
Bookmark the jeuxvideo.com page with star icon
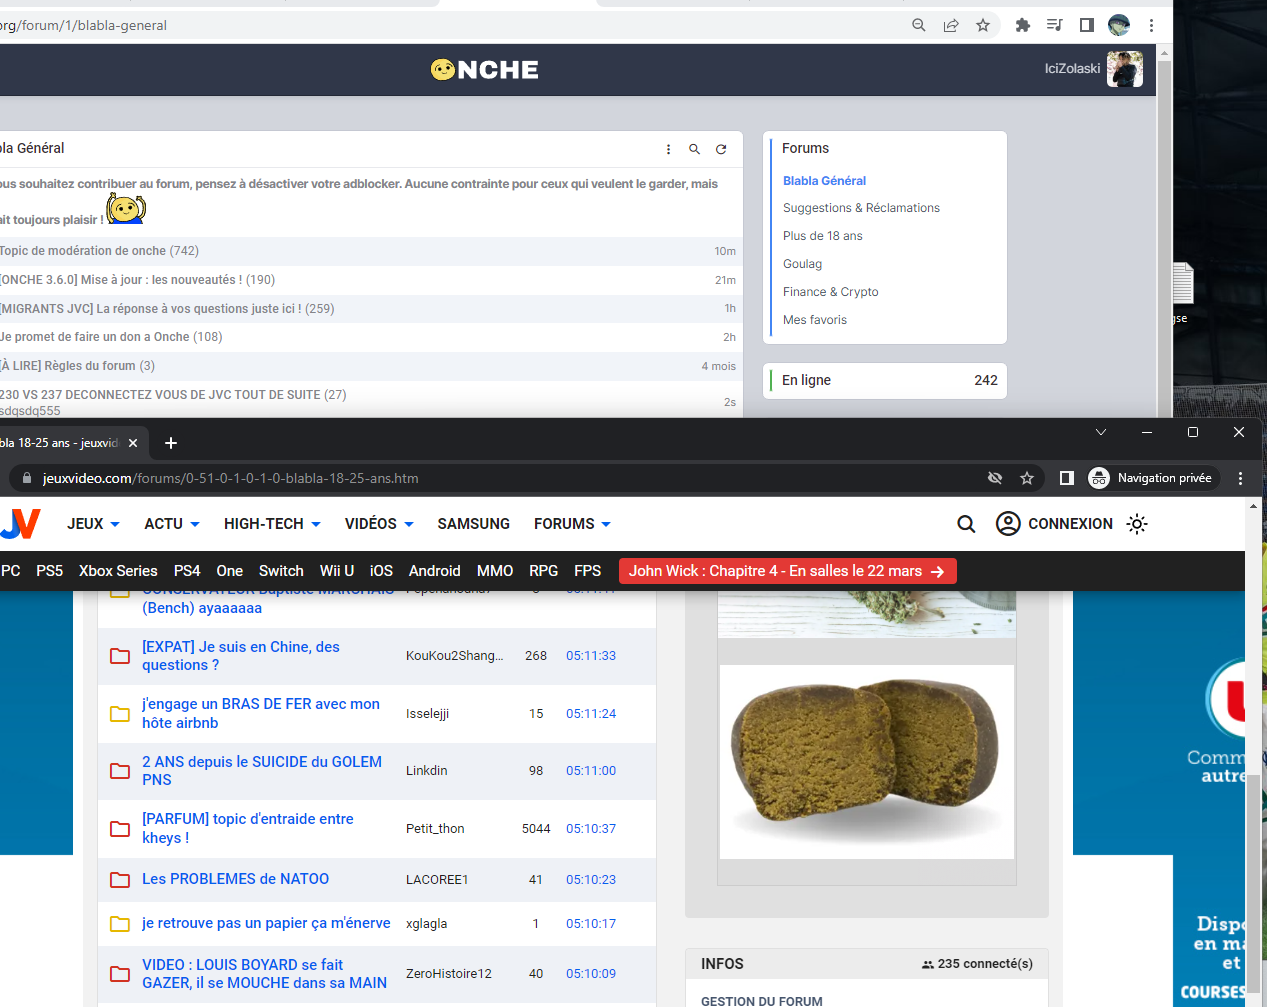click(x=1027, y=478)
